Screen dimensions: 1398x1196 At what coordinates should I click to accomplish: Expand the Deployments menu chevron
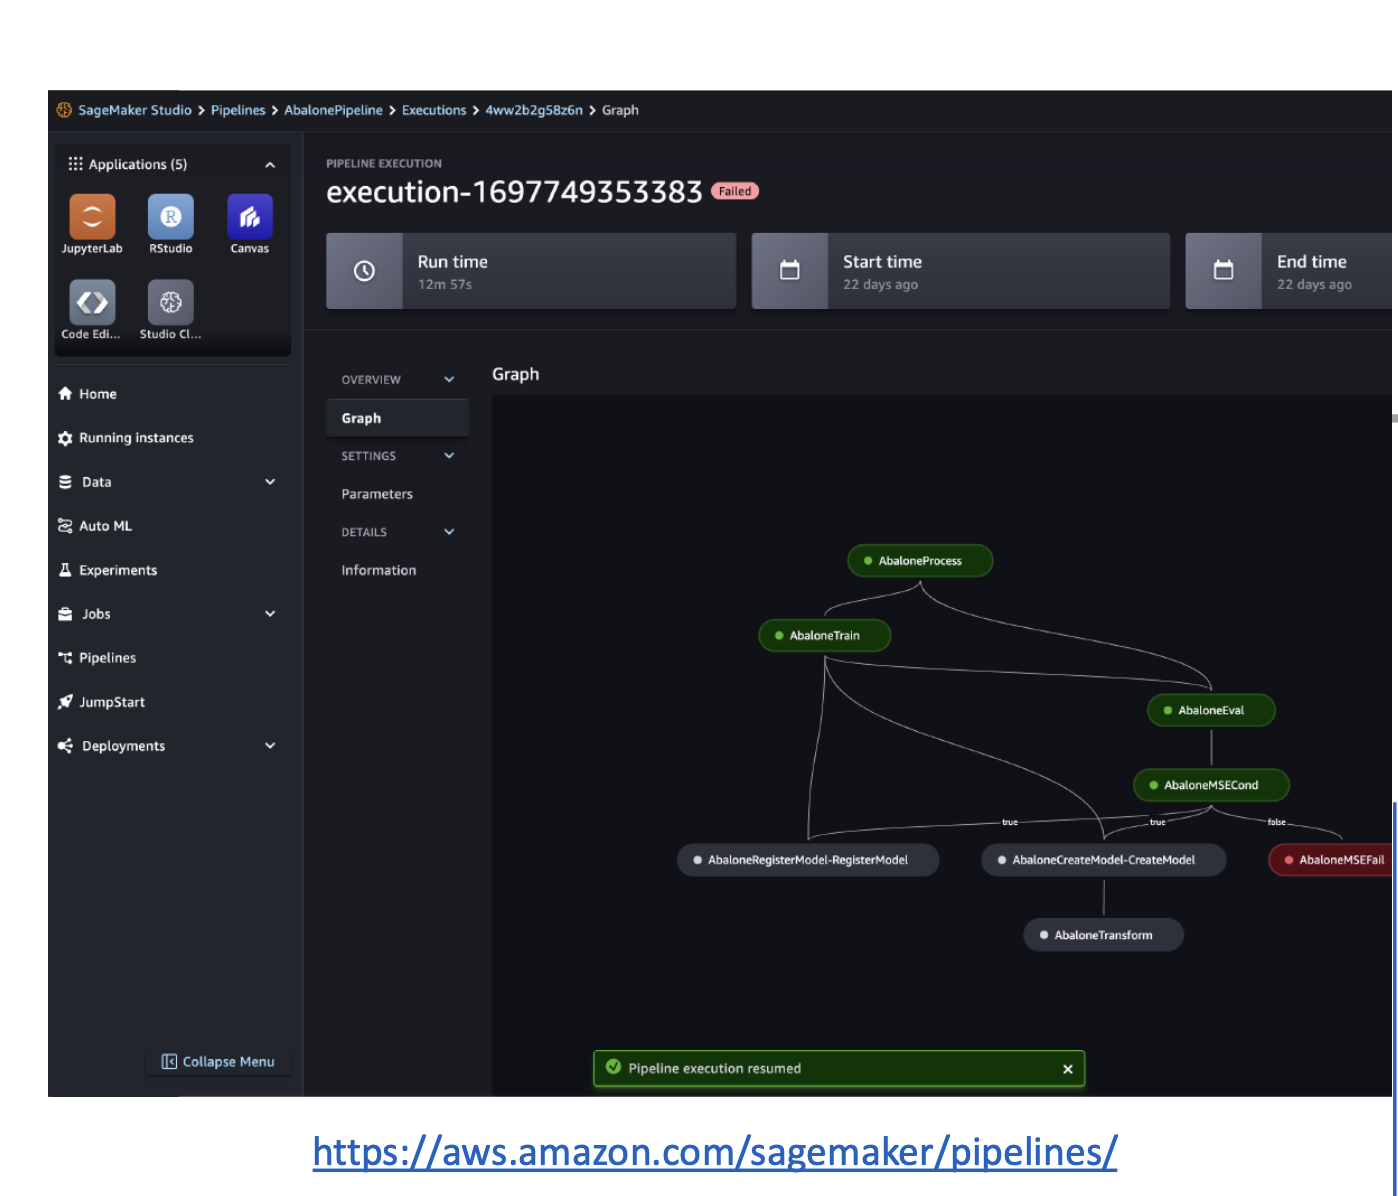[x=270, y=746]
